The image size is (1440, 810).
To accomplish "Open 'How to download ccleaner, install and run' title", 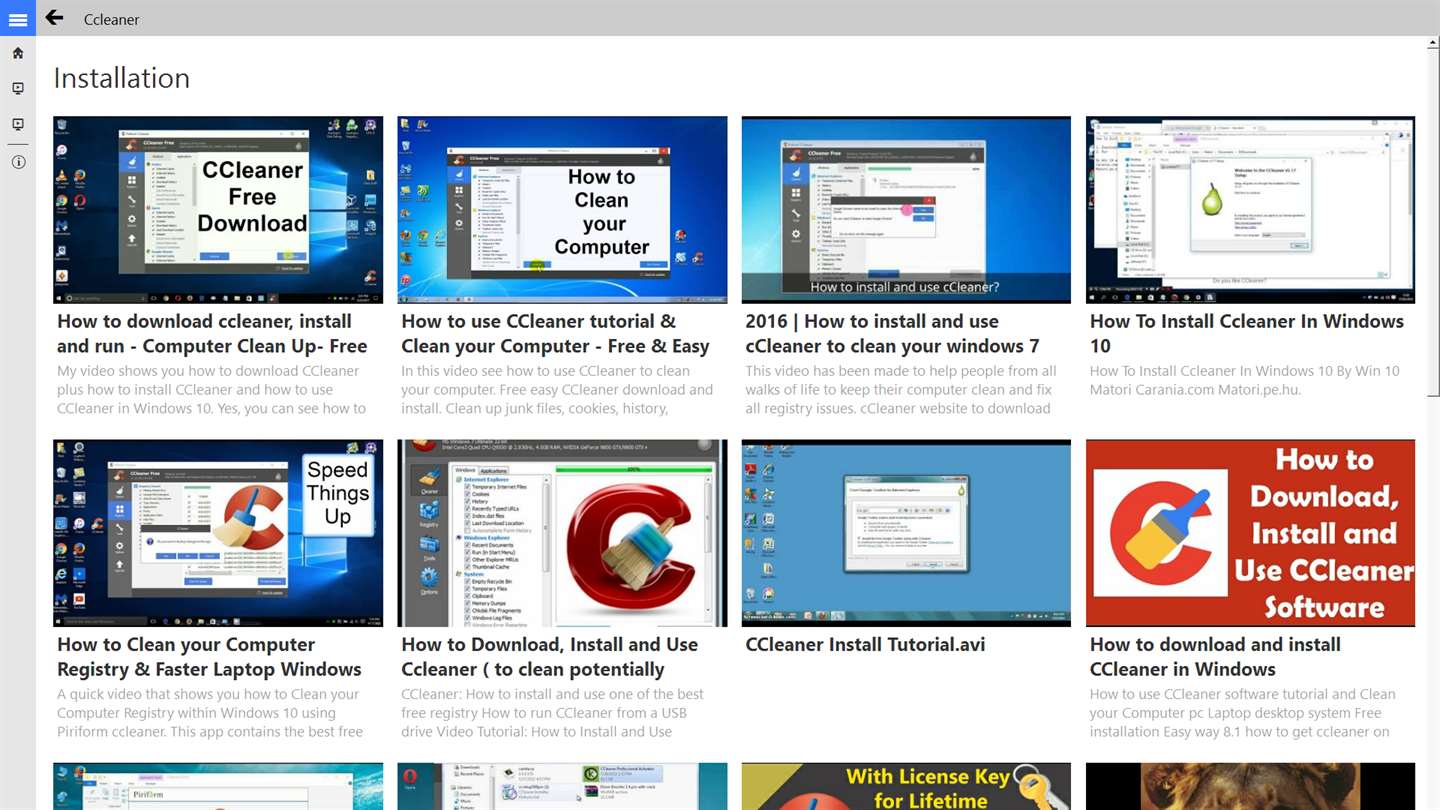I will pos(212,334).
